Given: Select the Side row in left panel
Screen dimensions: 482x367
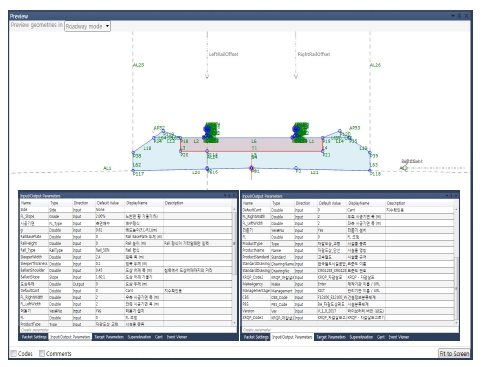Looking at the screenshot, I should (x=126, y=210).
